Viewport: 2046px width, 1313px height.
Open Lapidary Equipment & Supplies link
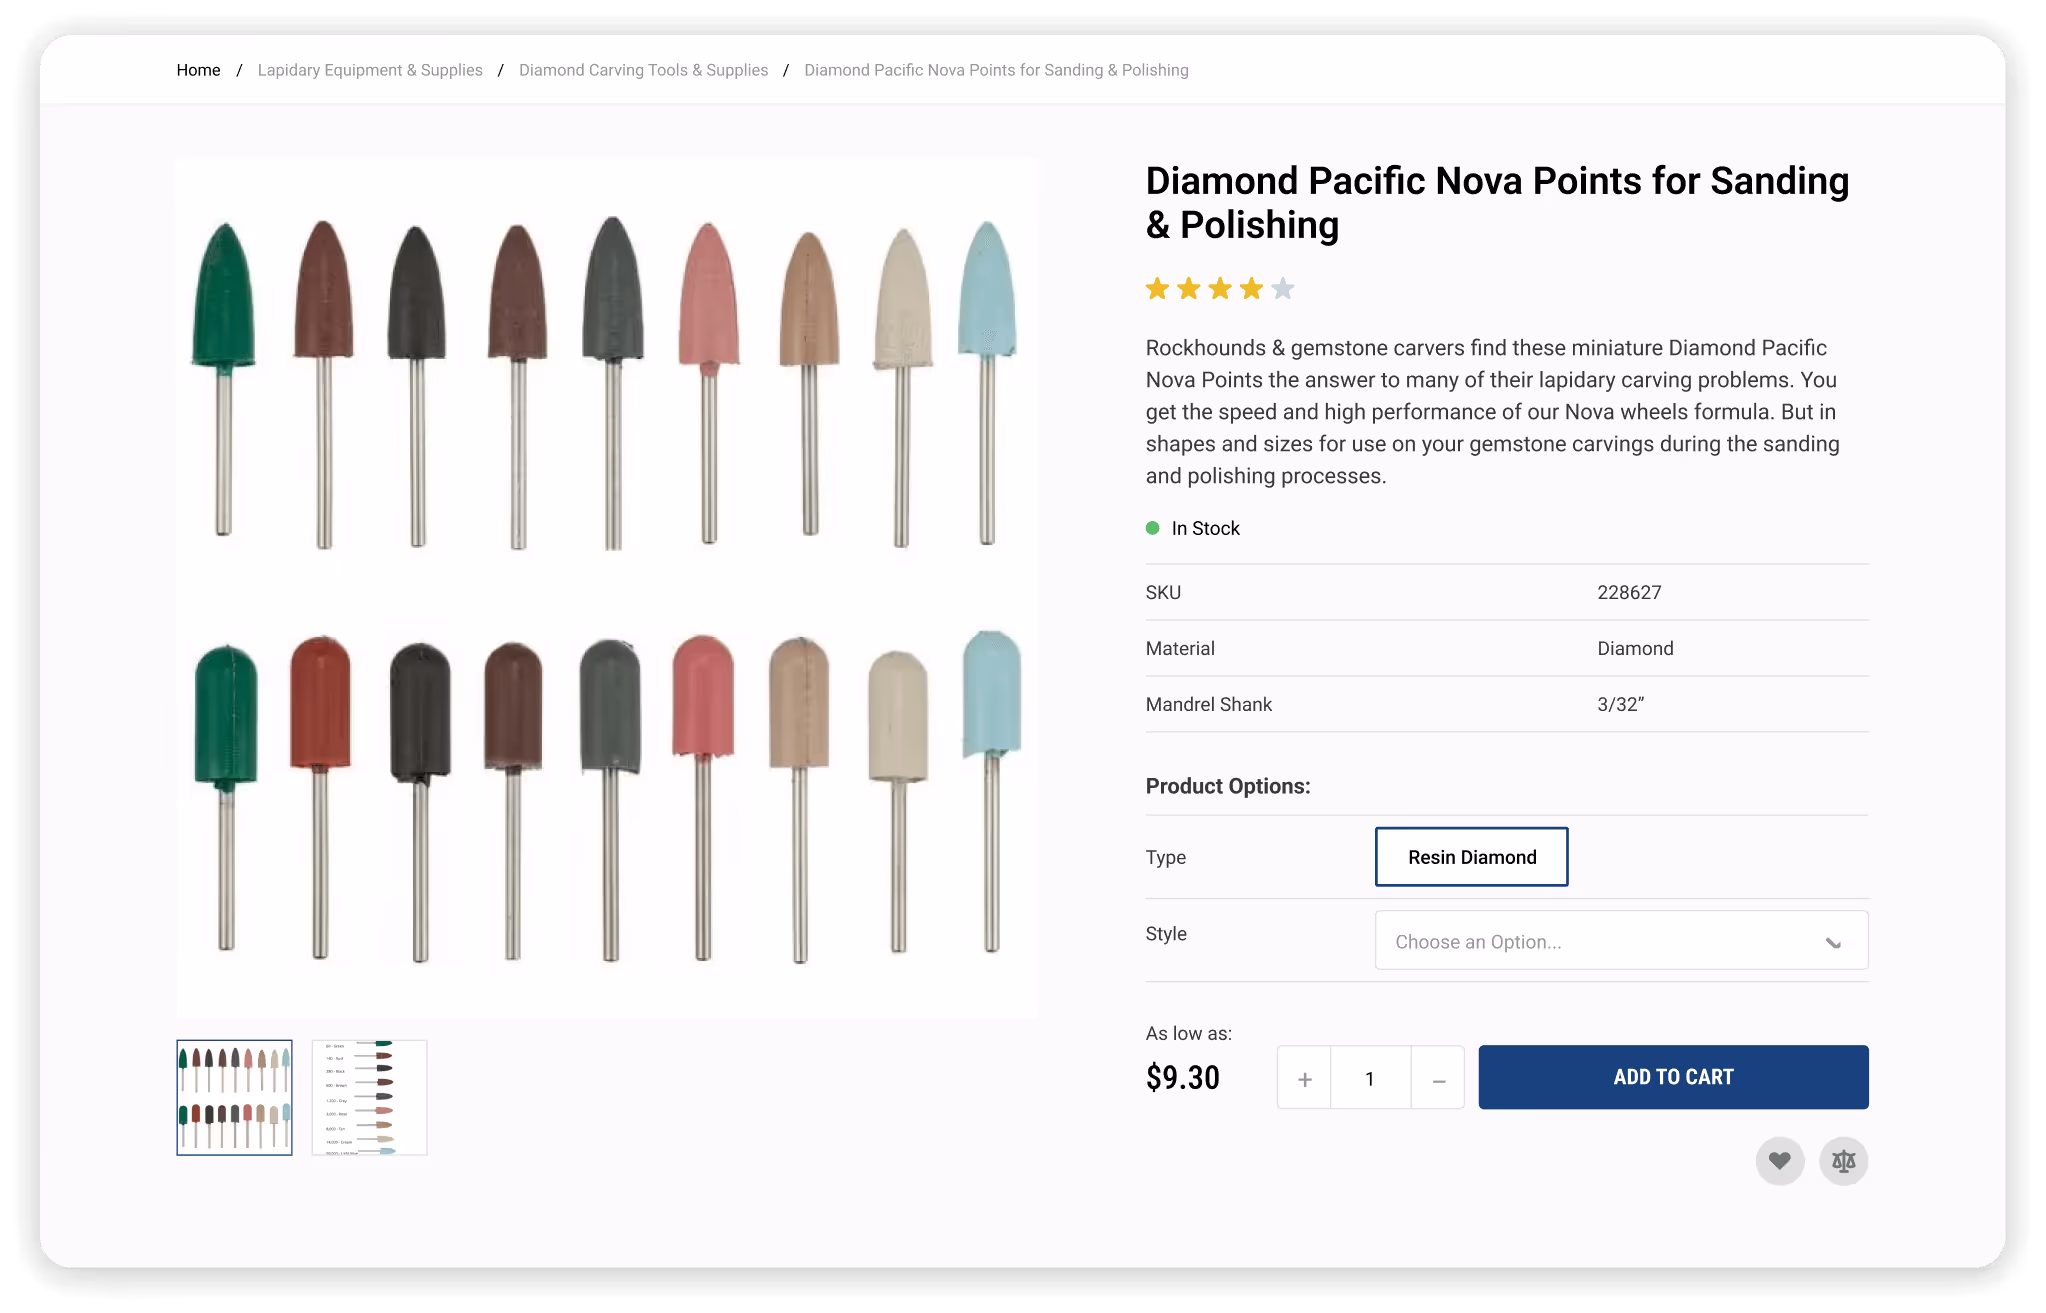[369, 69]
